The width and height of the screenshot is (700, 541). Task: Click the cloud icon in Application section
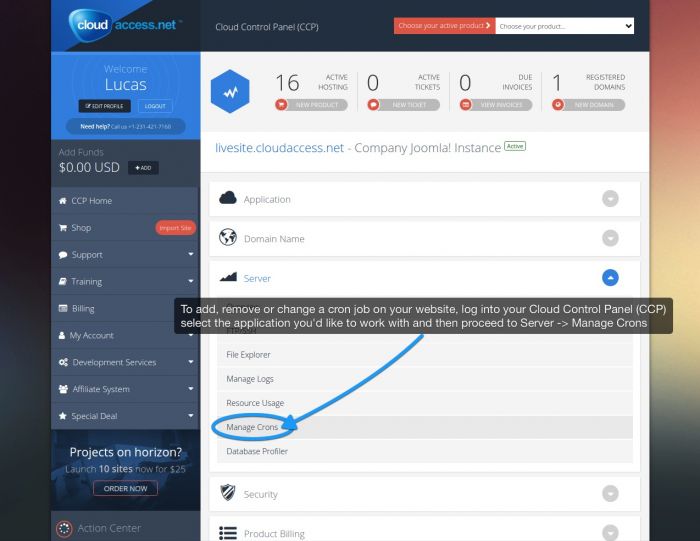pos(228,198)
